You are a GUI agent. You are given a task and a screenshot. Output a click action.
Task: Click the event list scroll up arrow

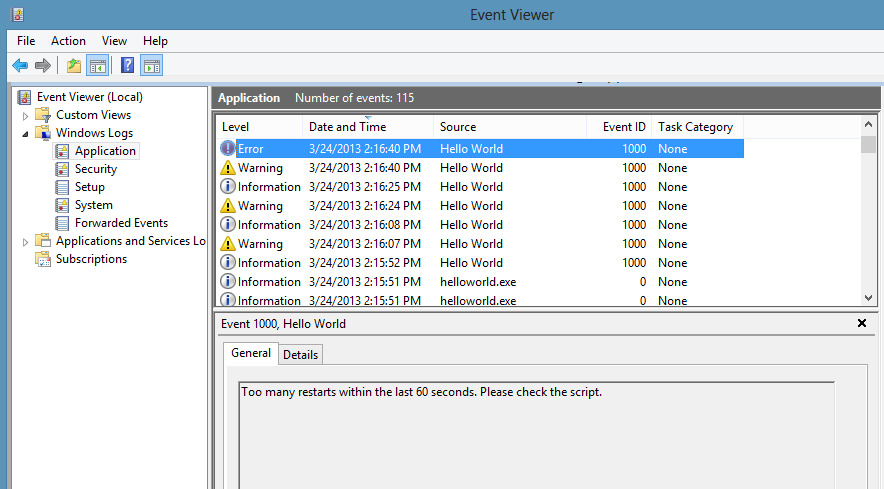pos(868,124)
